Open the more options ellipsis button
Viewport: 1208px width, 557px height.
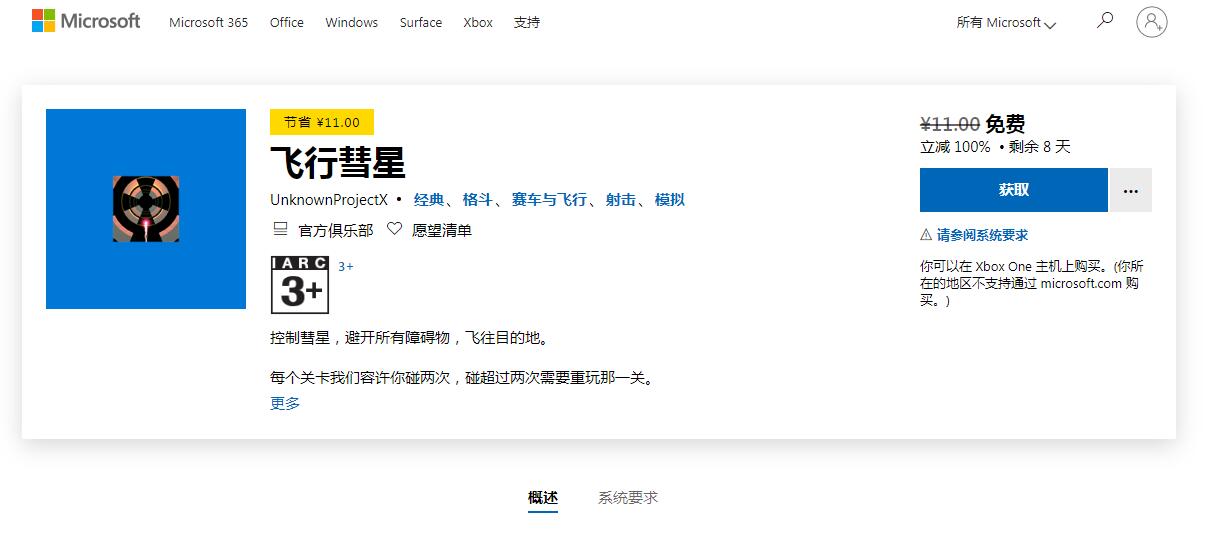(1131, 190)
